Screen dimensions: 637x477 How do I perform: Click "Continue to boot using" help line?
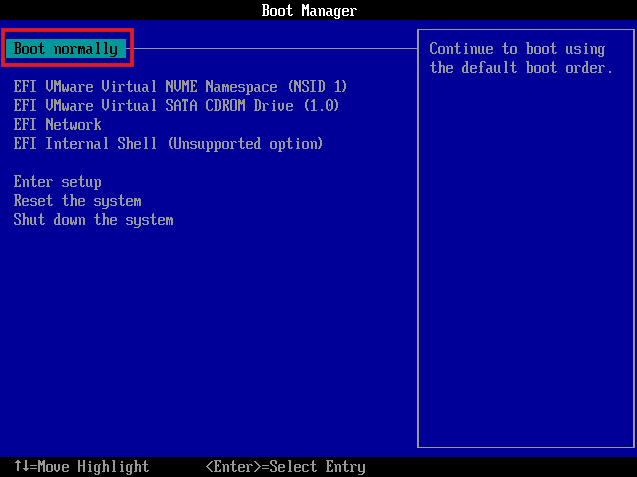tap(517, 49)
